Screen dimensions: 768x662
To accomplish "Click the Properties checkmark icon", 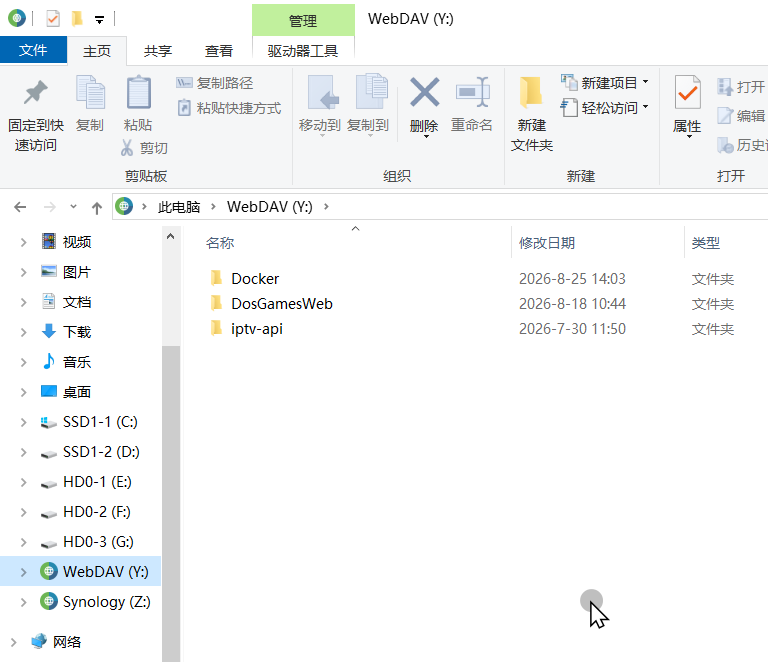I will click(x=687, y=92).
